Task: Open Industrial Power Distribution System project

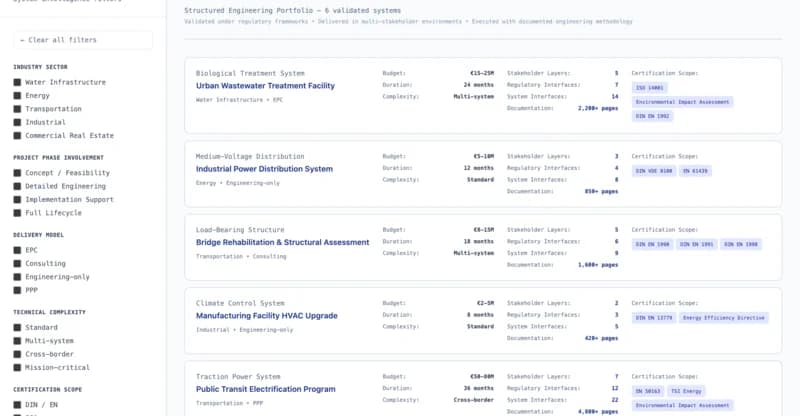Action: [264, 169]
